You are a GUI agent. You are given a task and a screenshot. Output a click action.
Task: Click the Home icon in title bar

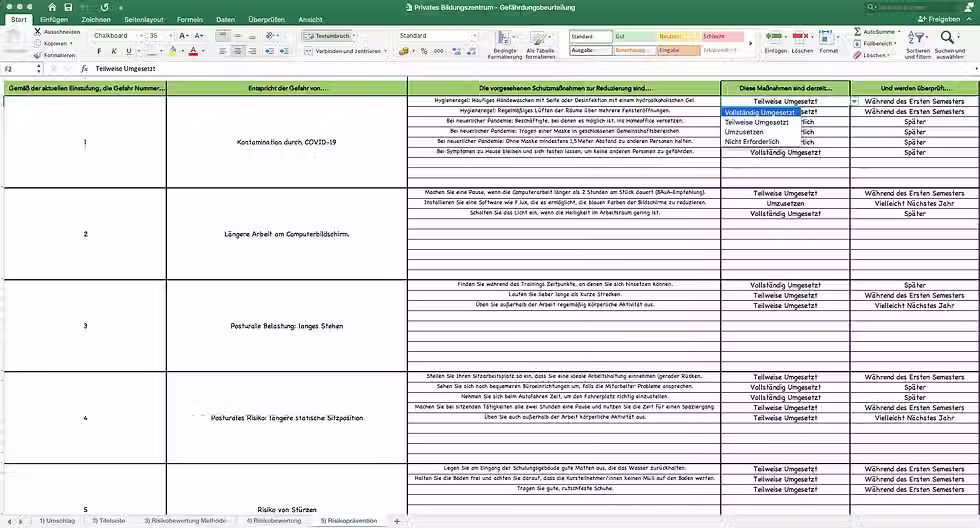[52, 7]
